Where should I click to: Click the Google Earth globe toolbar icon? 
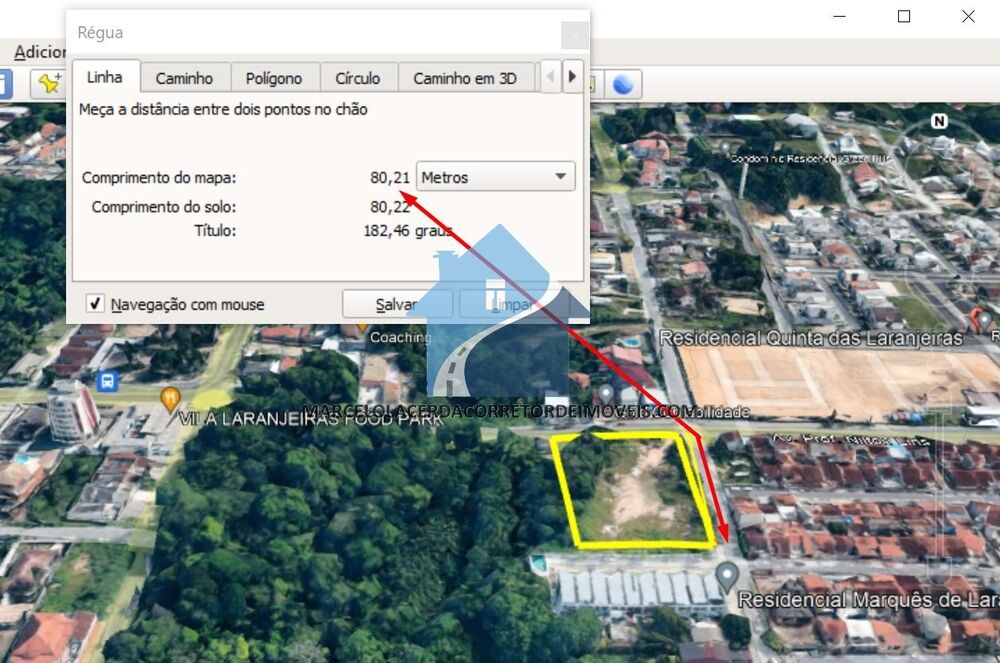pos(622,84)
